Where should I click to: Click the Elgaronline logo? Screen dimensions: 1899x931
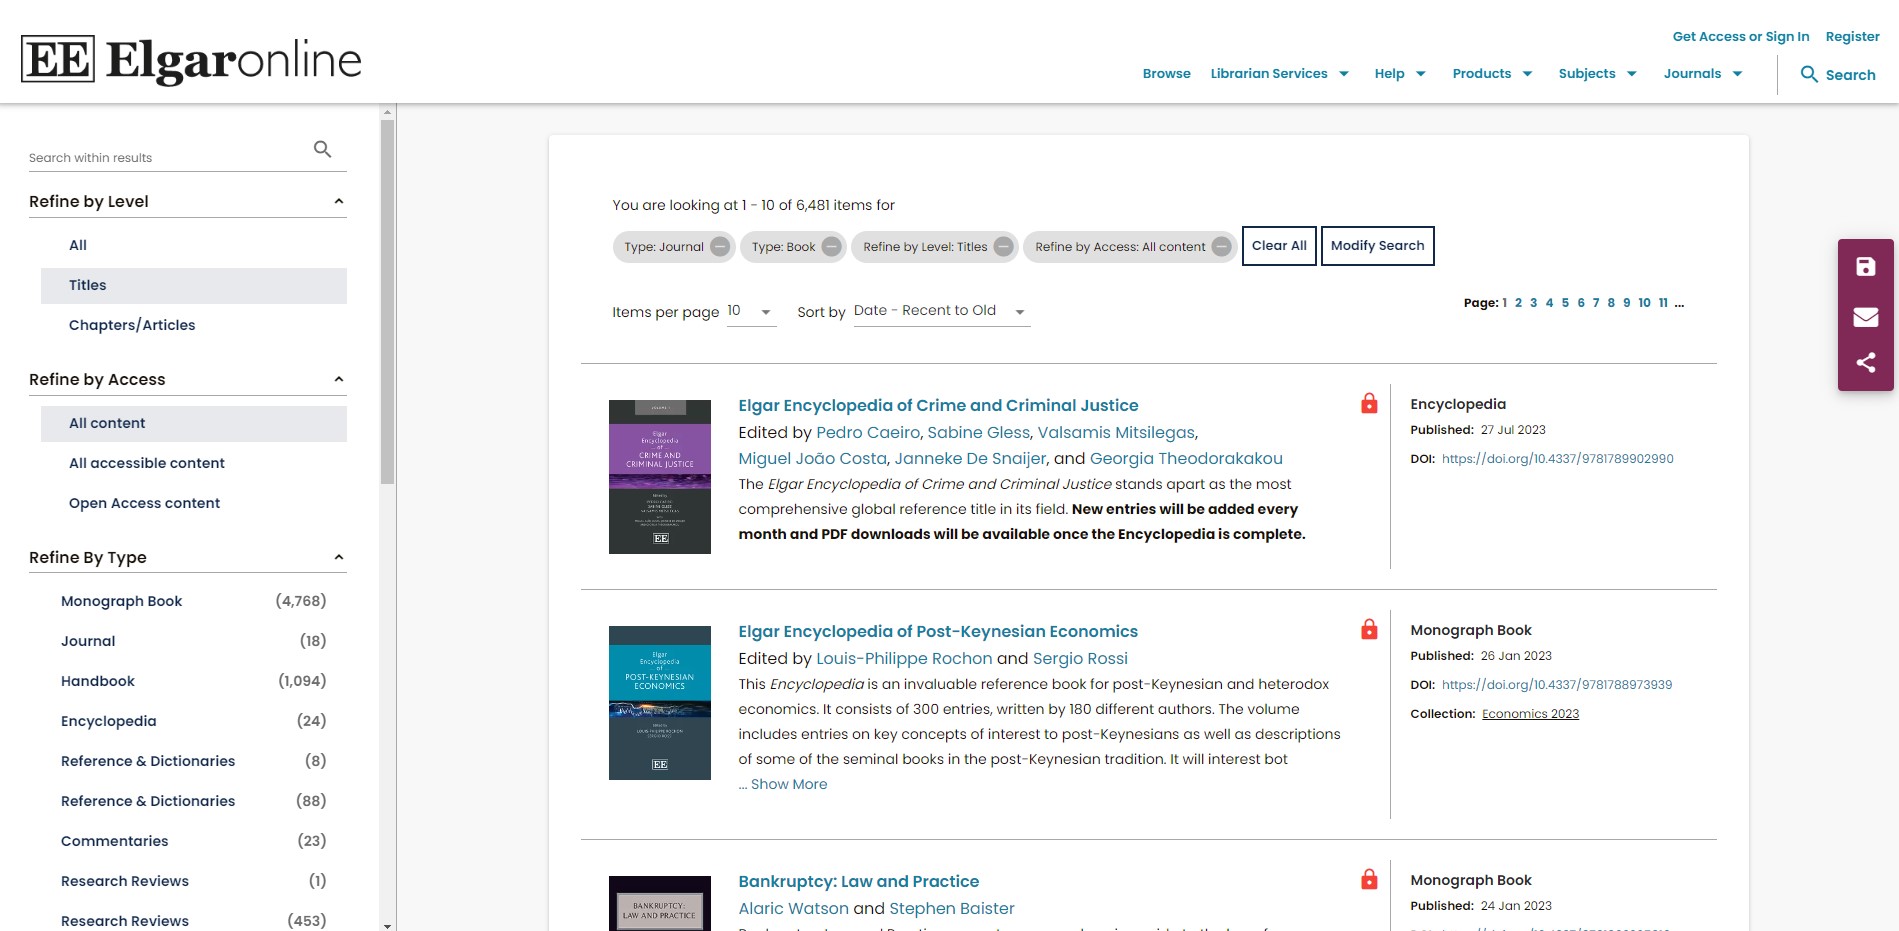(191, 61)
